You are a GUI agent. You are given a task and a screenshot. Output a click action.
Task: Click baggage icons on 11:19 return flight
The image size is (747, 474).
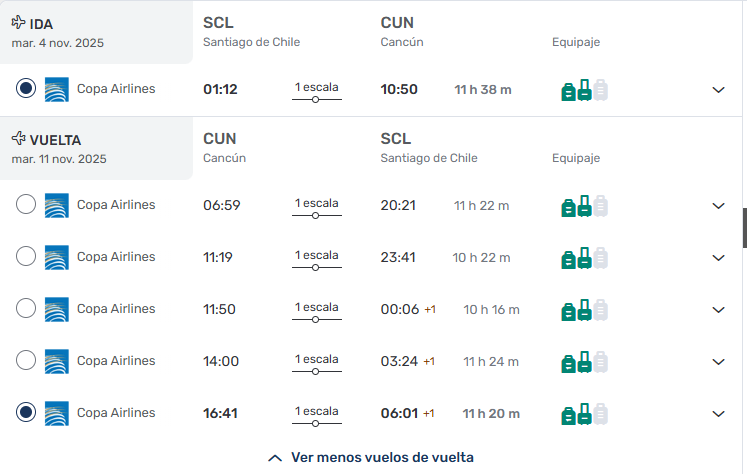coord(584,258)
